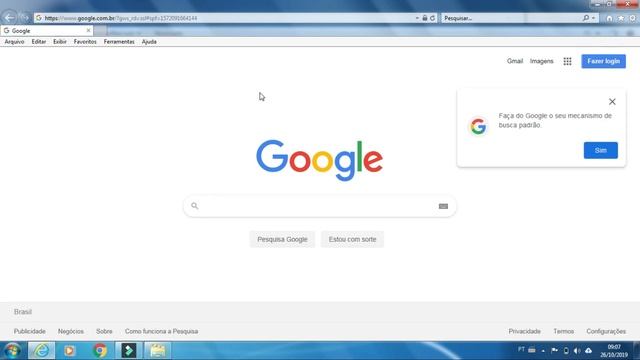Click the Internet Explorer taskbar icon
Screen dimensions: 640x360
41,351
